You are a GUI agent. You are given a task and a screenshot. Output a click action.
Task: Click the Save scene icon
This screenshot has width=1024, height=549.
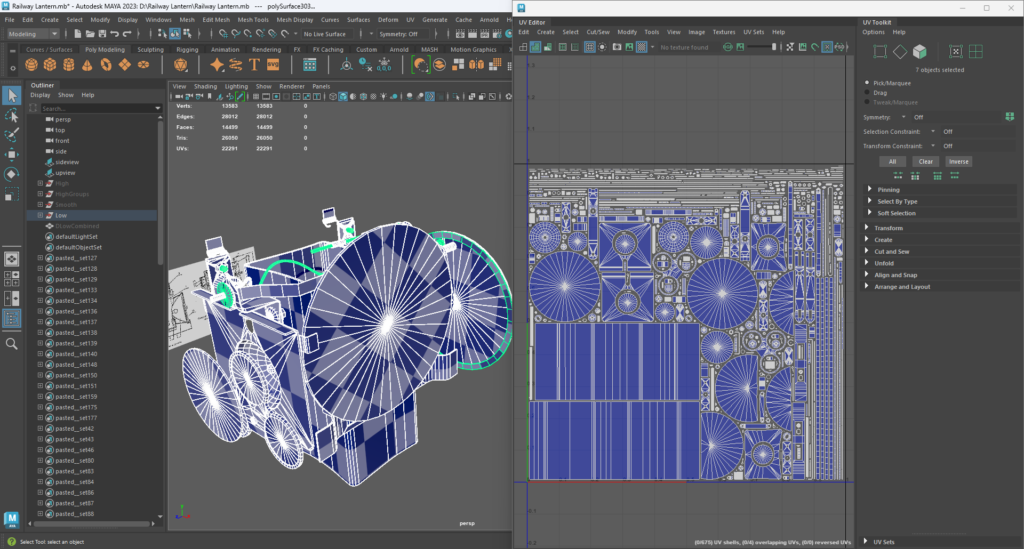click(x=104, y=33)
